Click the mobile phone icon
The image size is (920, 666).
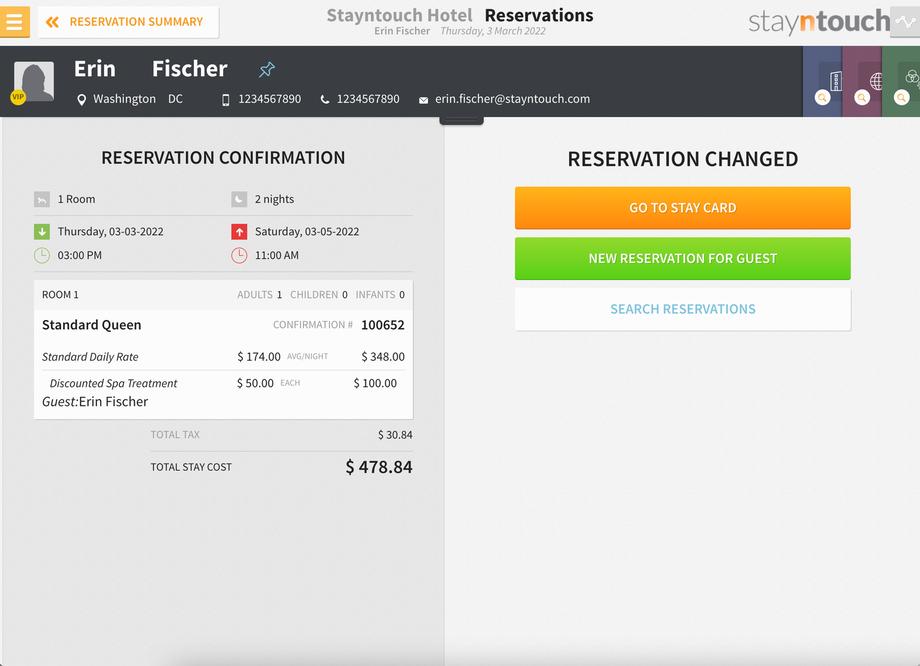coord(225,100)
